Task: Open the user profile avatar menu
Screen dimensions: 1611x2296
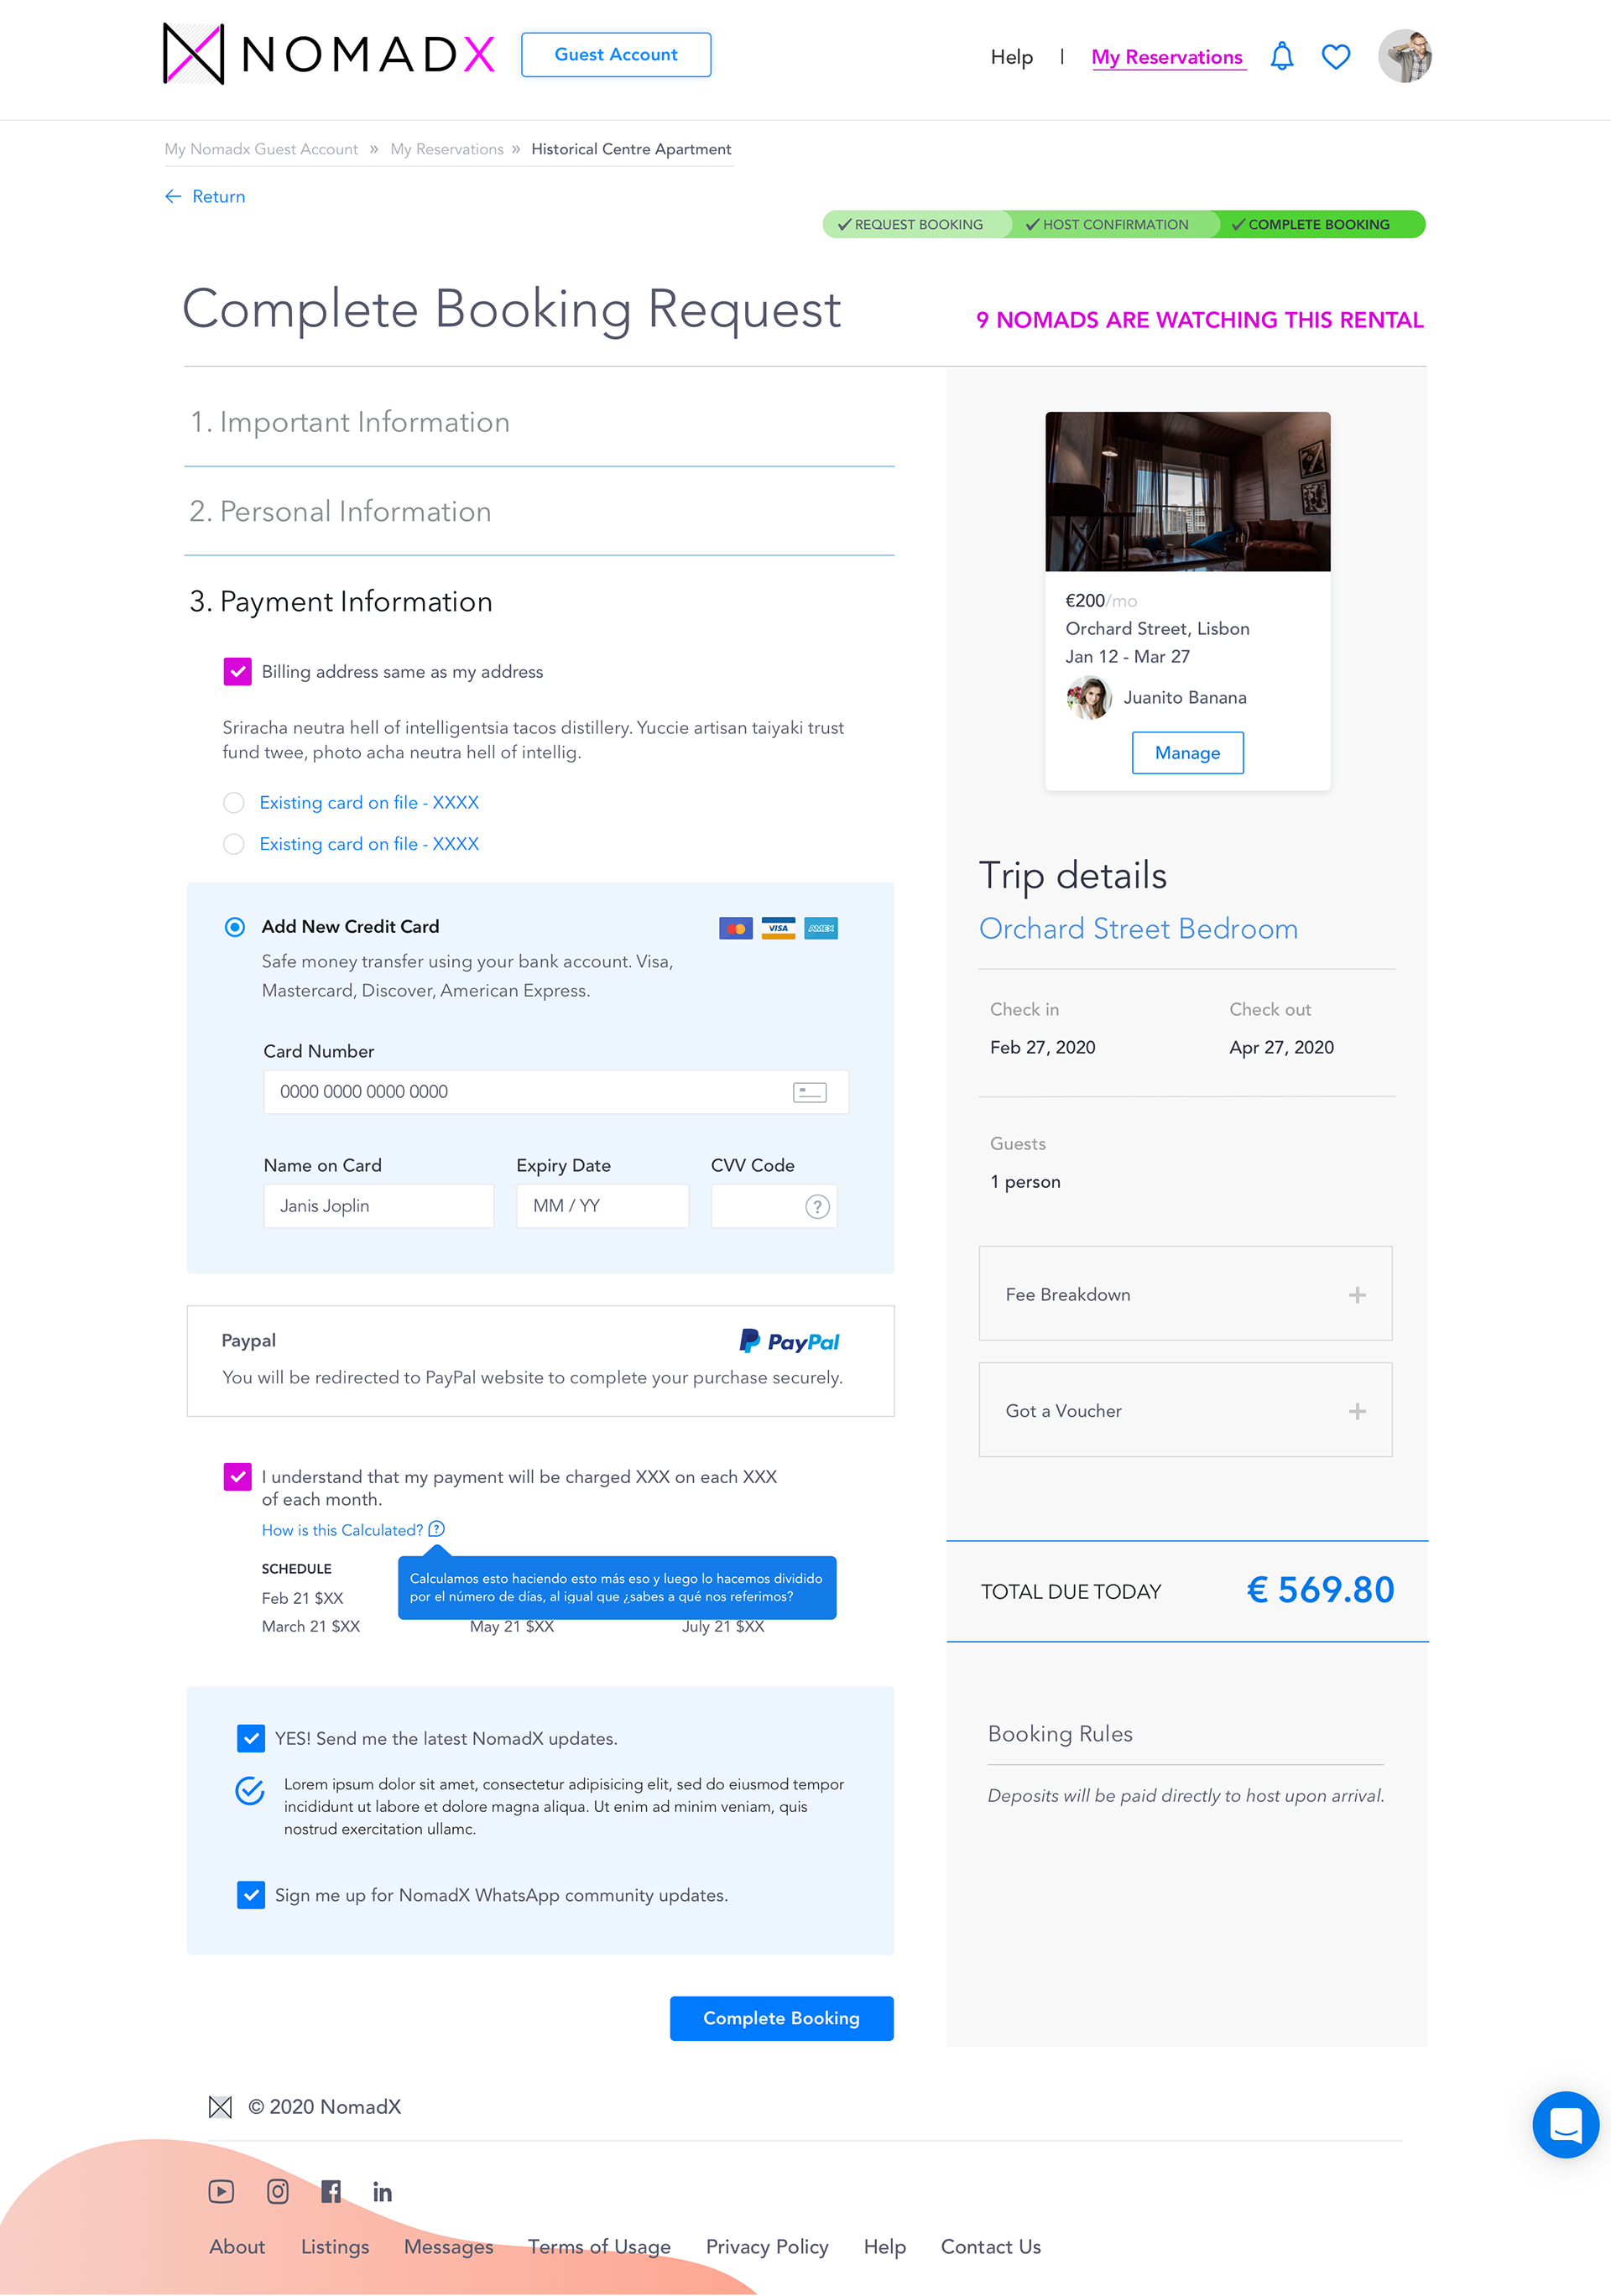Action: (x=1404, y=56)
